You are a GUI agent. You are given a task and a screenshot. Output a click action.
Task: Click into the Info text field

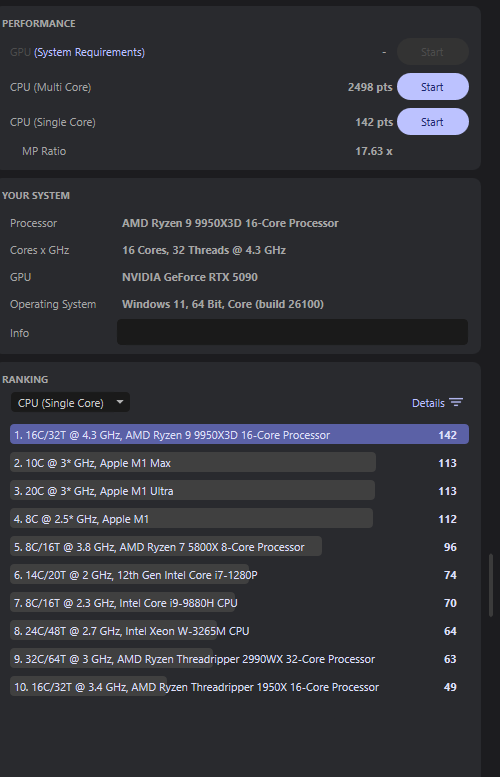[292, 332]
